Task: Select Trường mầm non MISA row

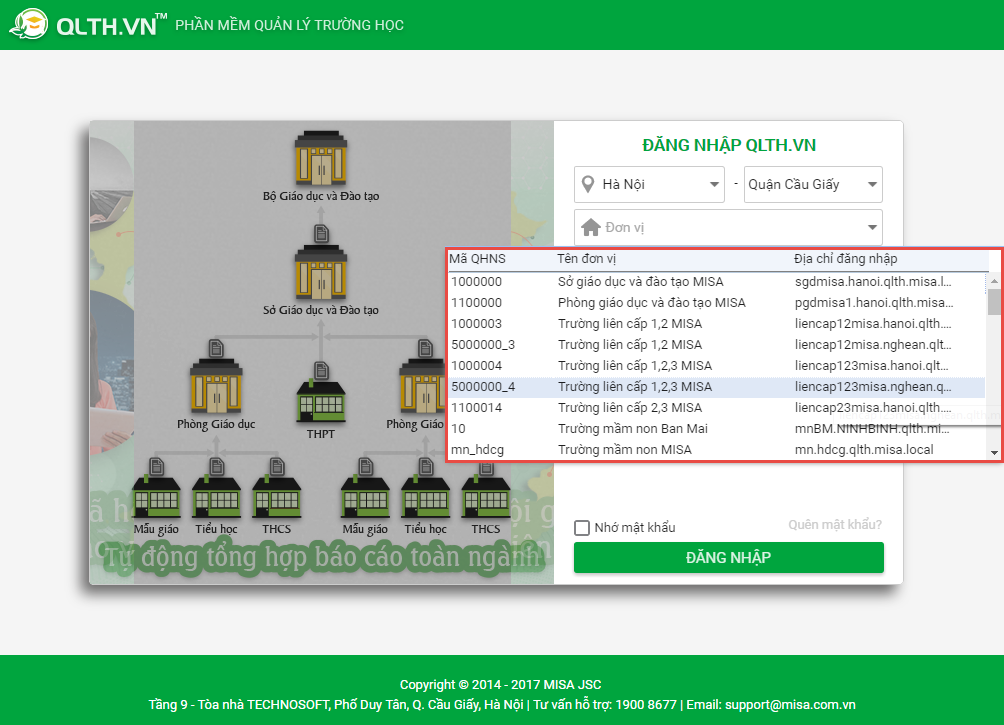Action: (717, 450)
